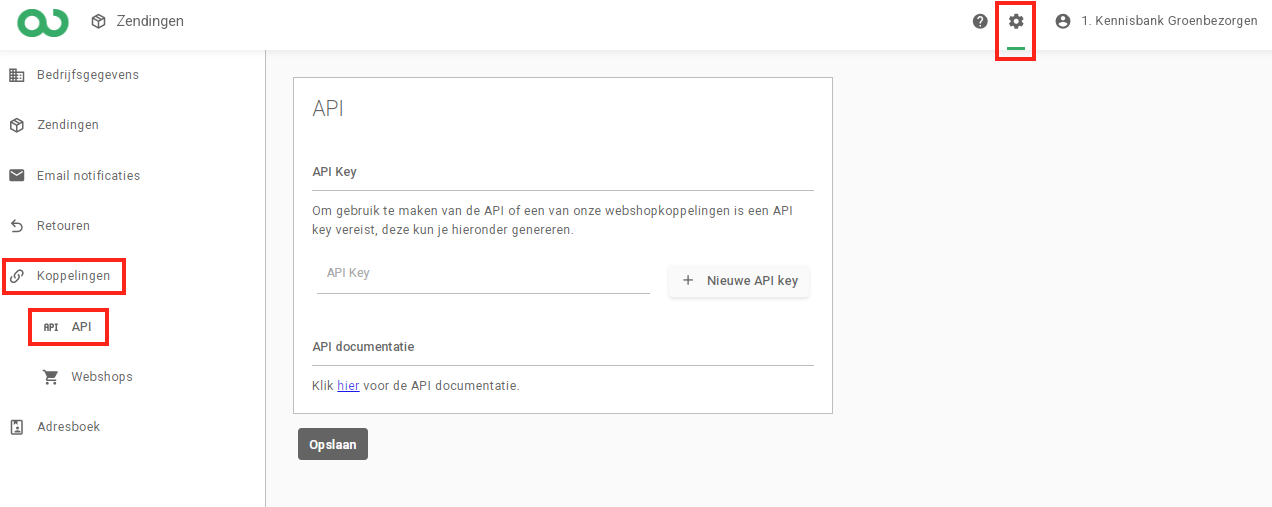Follow the 'hier' API documentation link
The height and width of the screenshot is (507, 1272).
pyautogui.click(x=348, y=385)
